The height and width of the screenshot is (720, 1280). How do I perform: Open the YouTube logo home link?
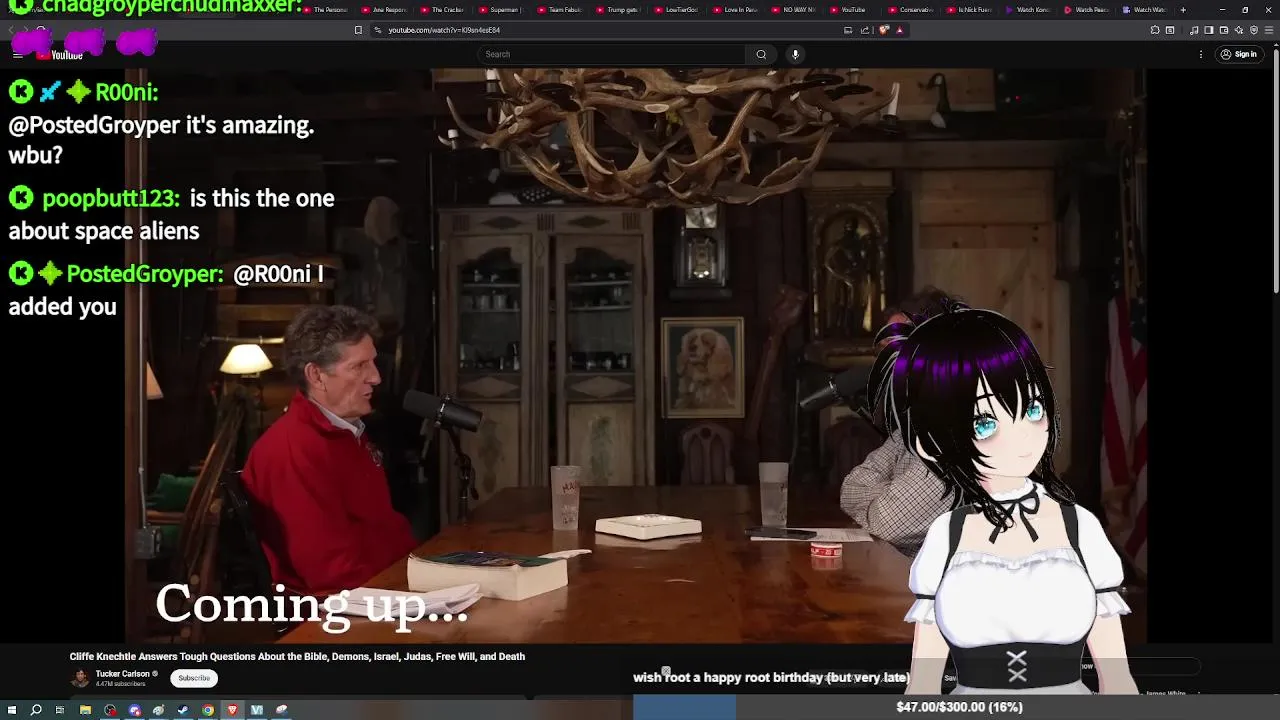[60, 54]
